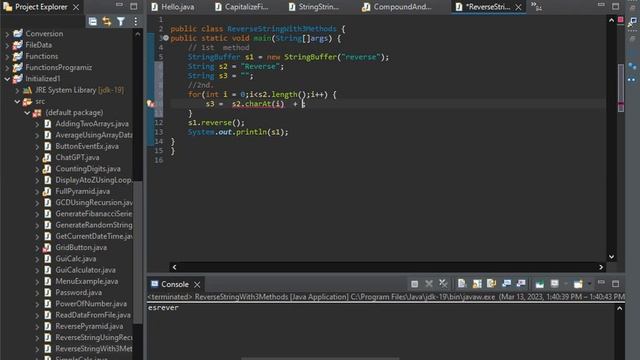
Task: Select GuiCalc.java file
Action: pyautogui.click(x=76, y=258)
